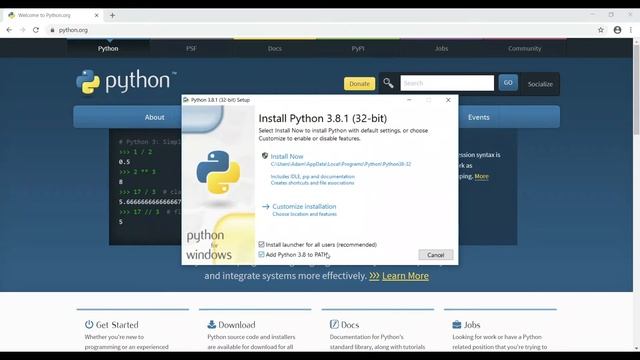Select the Python top navigation tab
The height and width of the screenshot is (360, 640).
click(x=108, y=49)
